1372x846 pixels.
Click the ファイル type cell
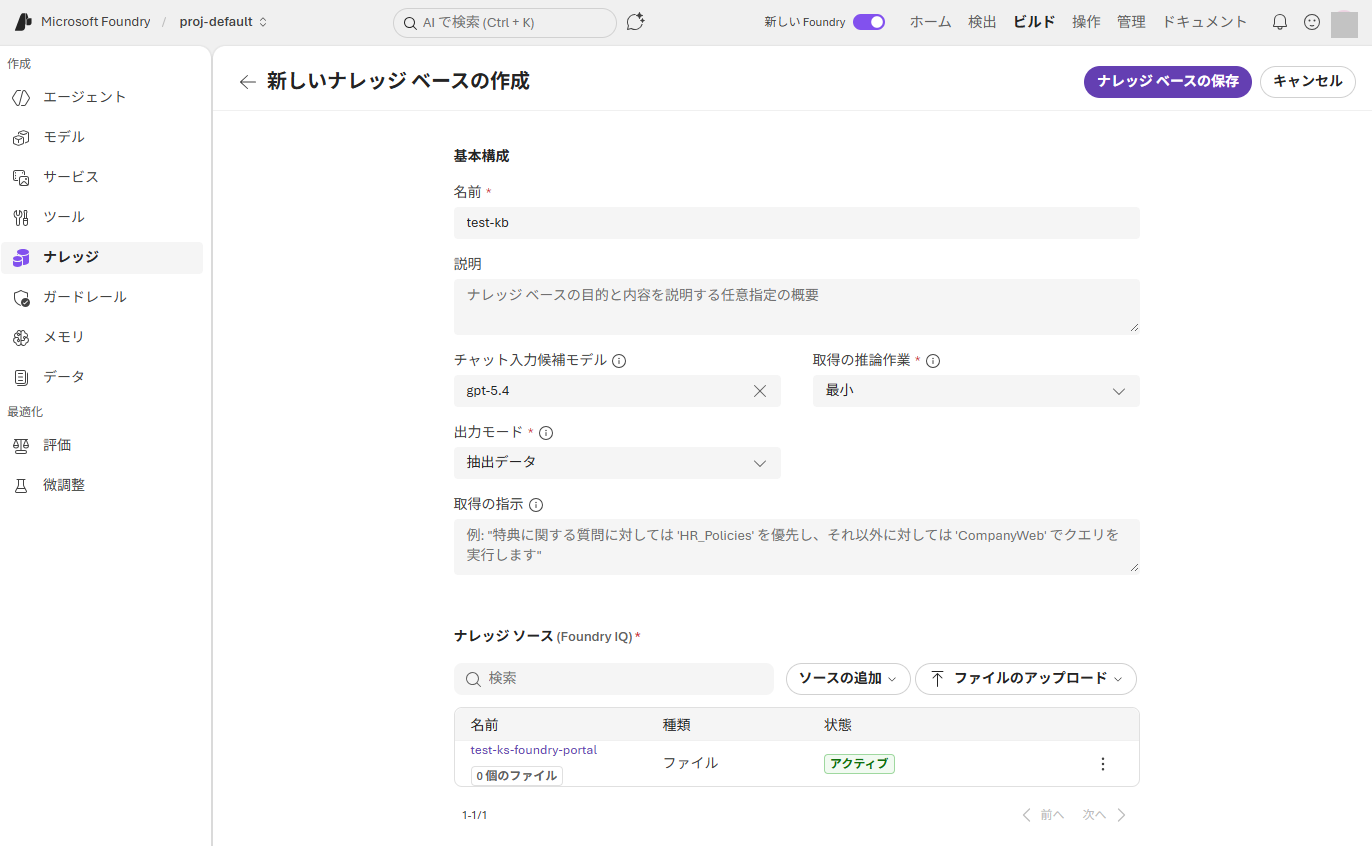point(691,763)
